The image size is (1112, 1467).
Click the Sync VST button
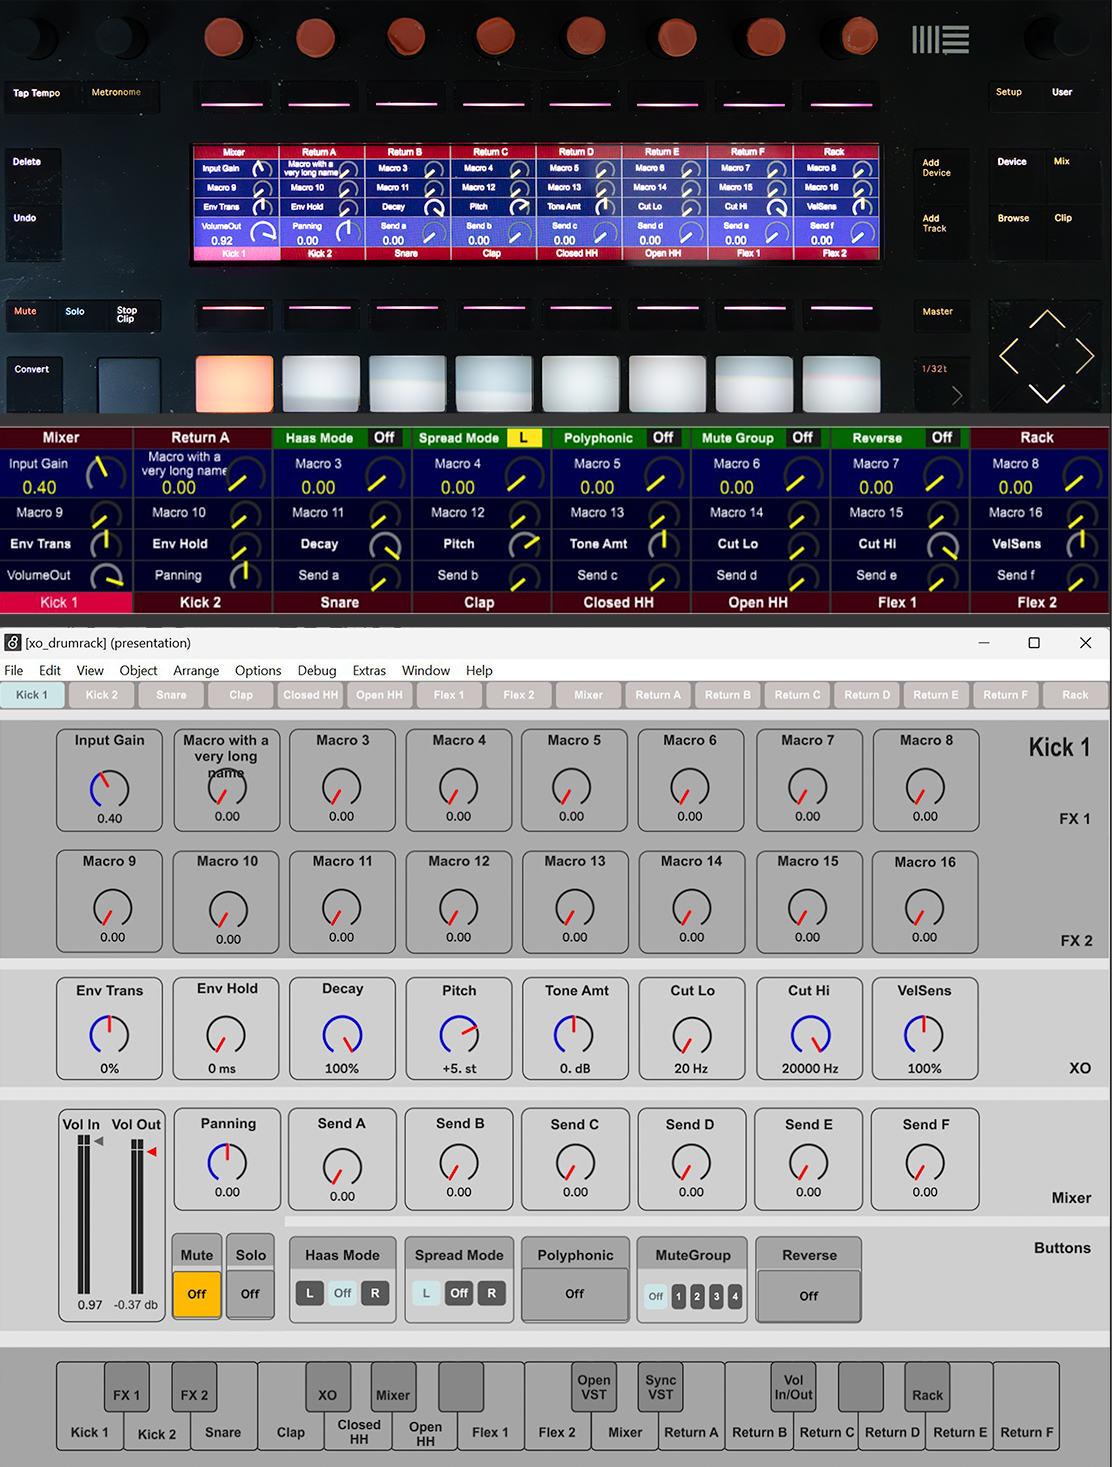point(660,1387)
